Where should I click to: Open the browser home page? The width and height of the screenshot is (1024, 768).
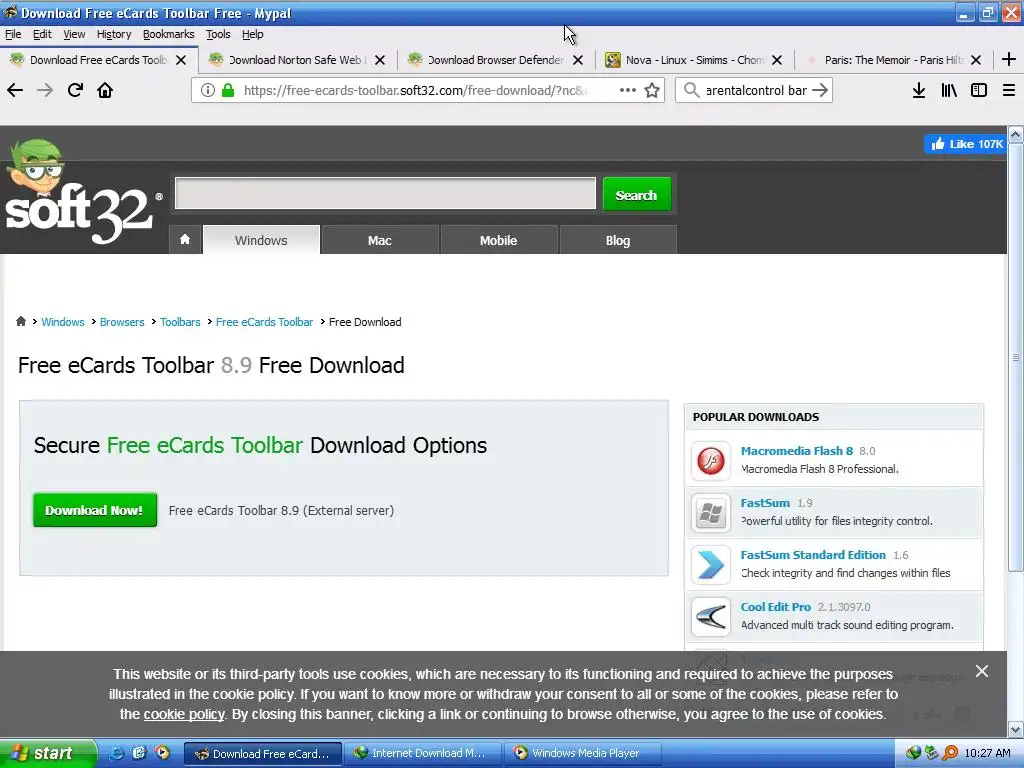coord(105,90)
